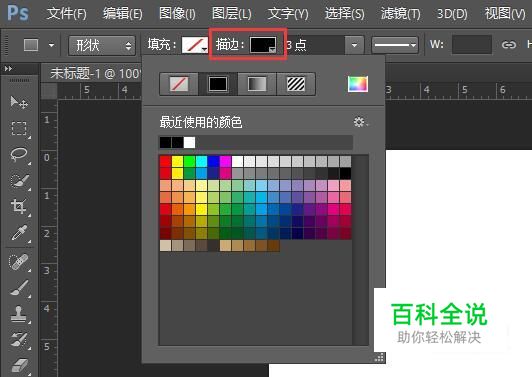Open the 视图(V) menu
Image resolution: width=532 pixels, height=377 pixels.
tap(505, 14)
